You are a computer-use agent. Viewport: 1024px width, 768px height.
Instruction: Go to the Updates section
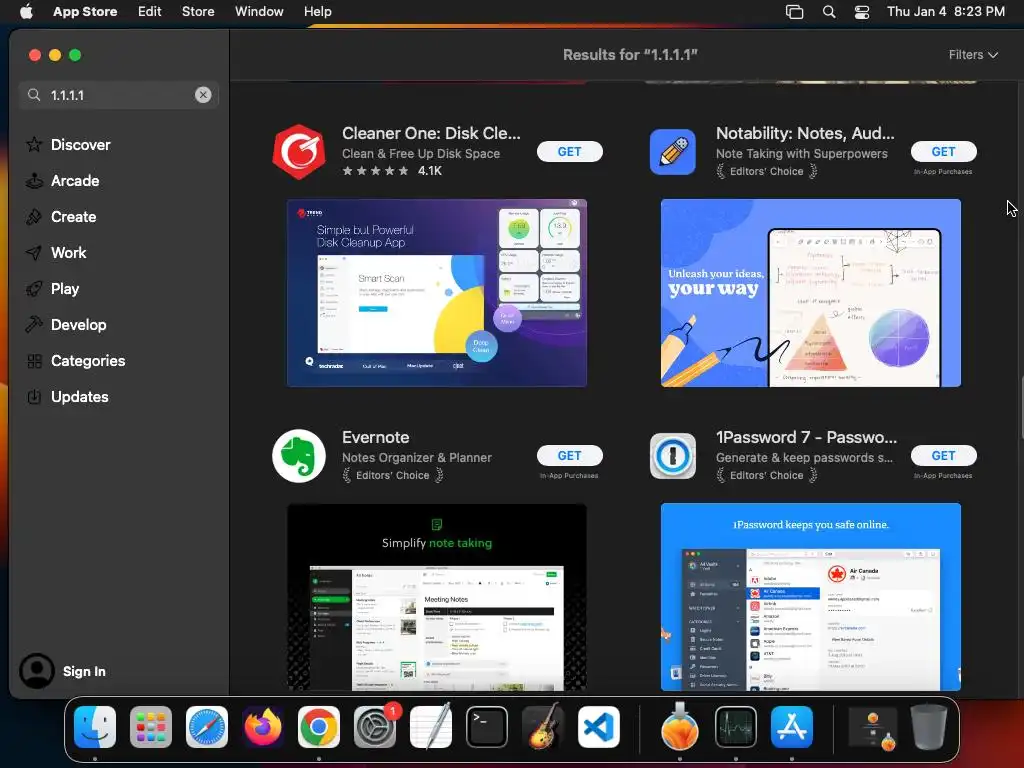click(x=80, y=396)
